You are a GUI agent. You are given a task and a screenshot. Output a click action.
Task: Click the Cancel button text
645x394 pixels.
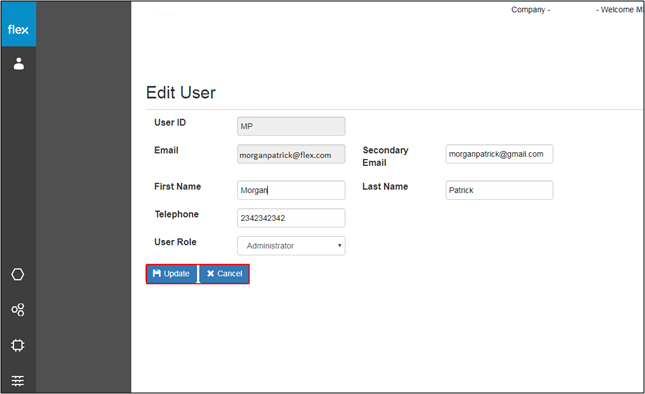click(230, 273)
